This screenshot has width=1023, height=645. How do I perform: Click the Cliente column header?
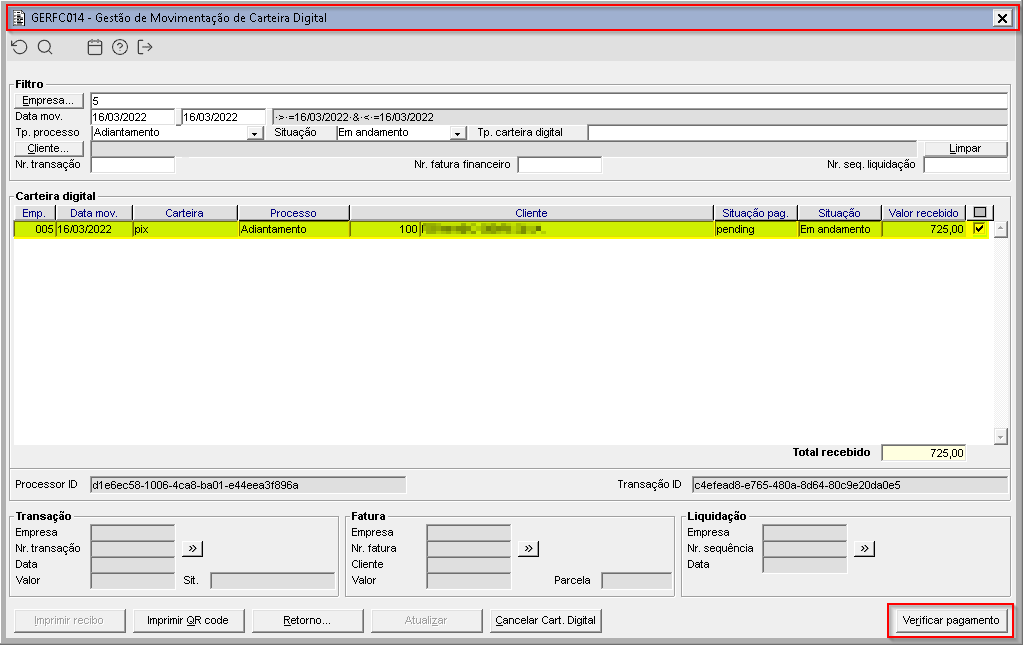532,213
